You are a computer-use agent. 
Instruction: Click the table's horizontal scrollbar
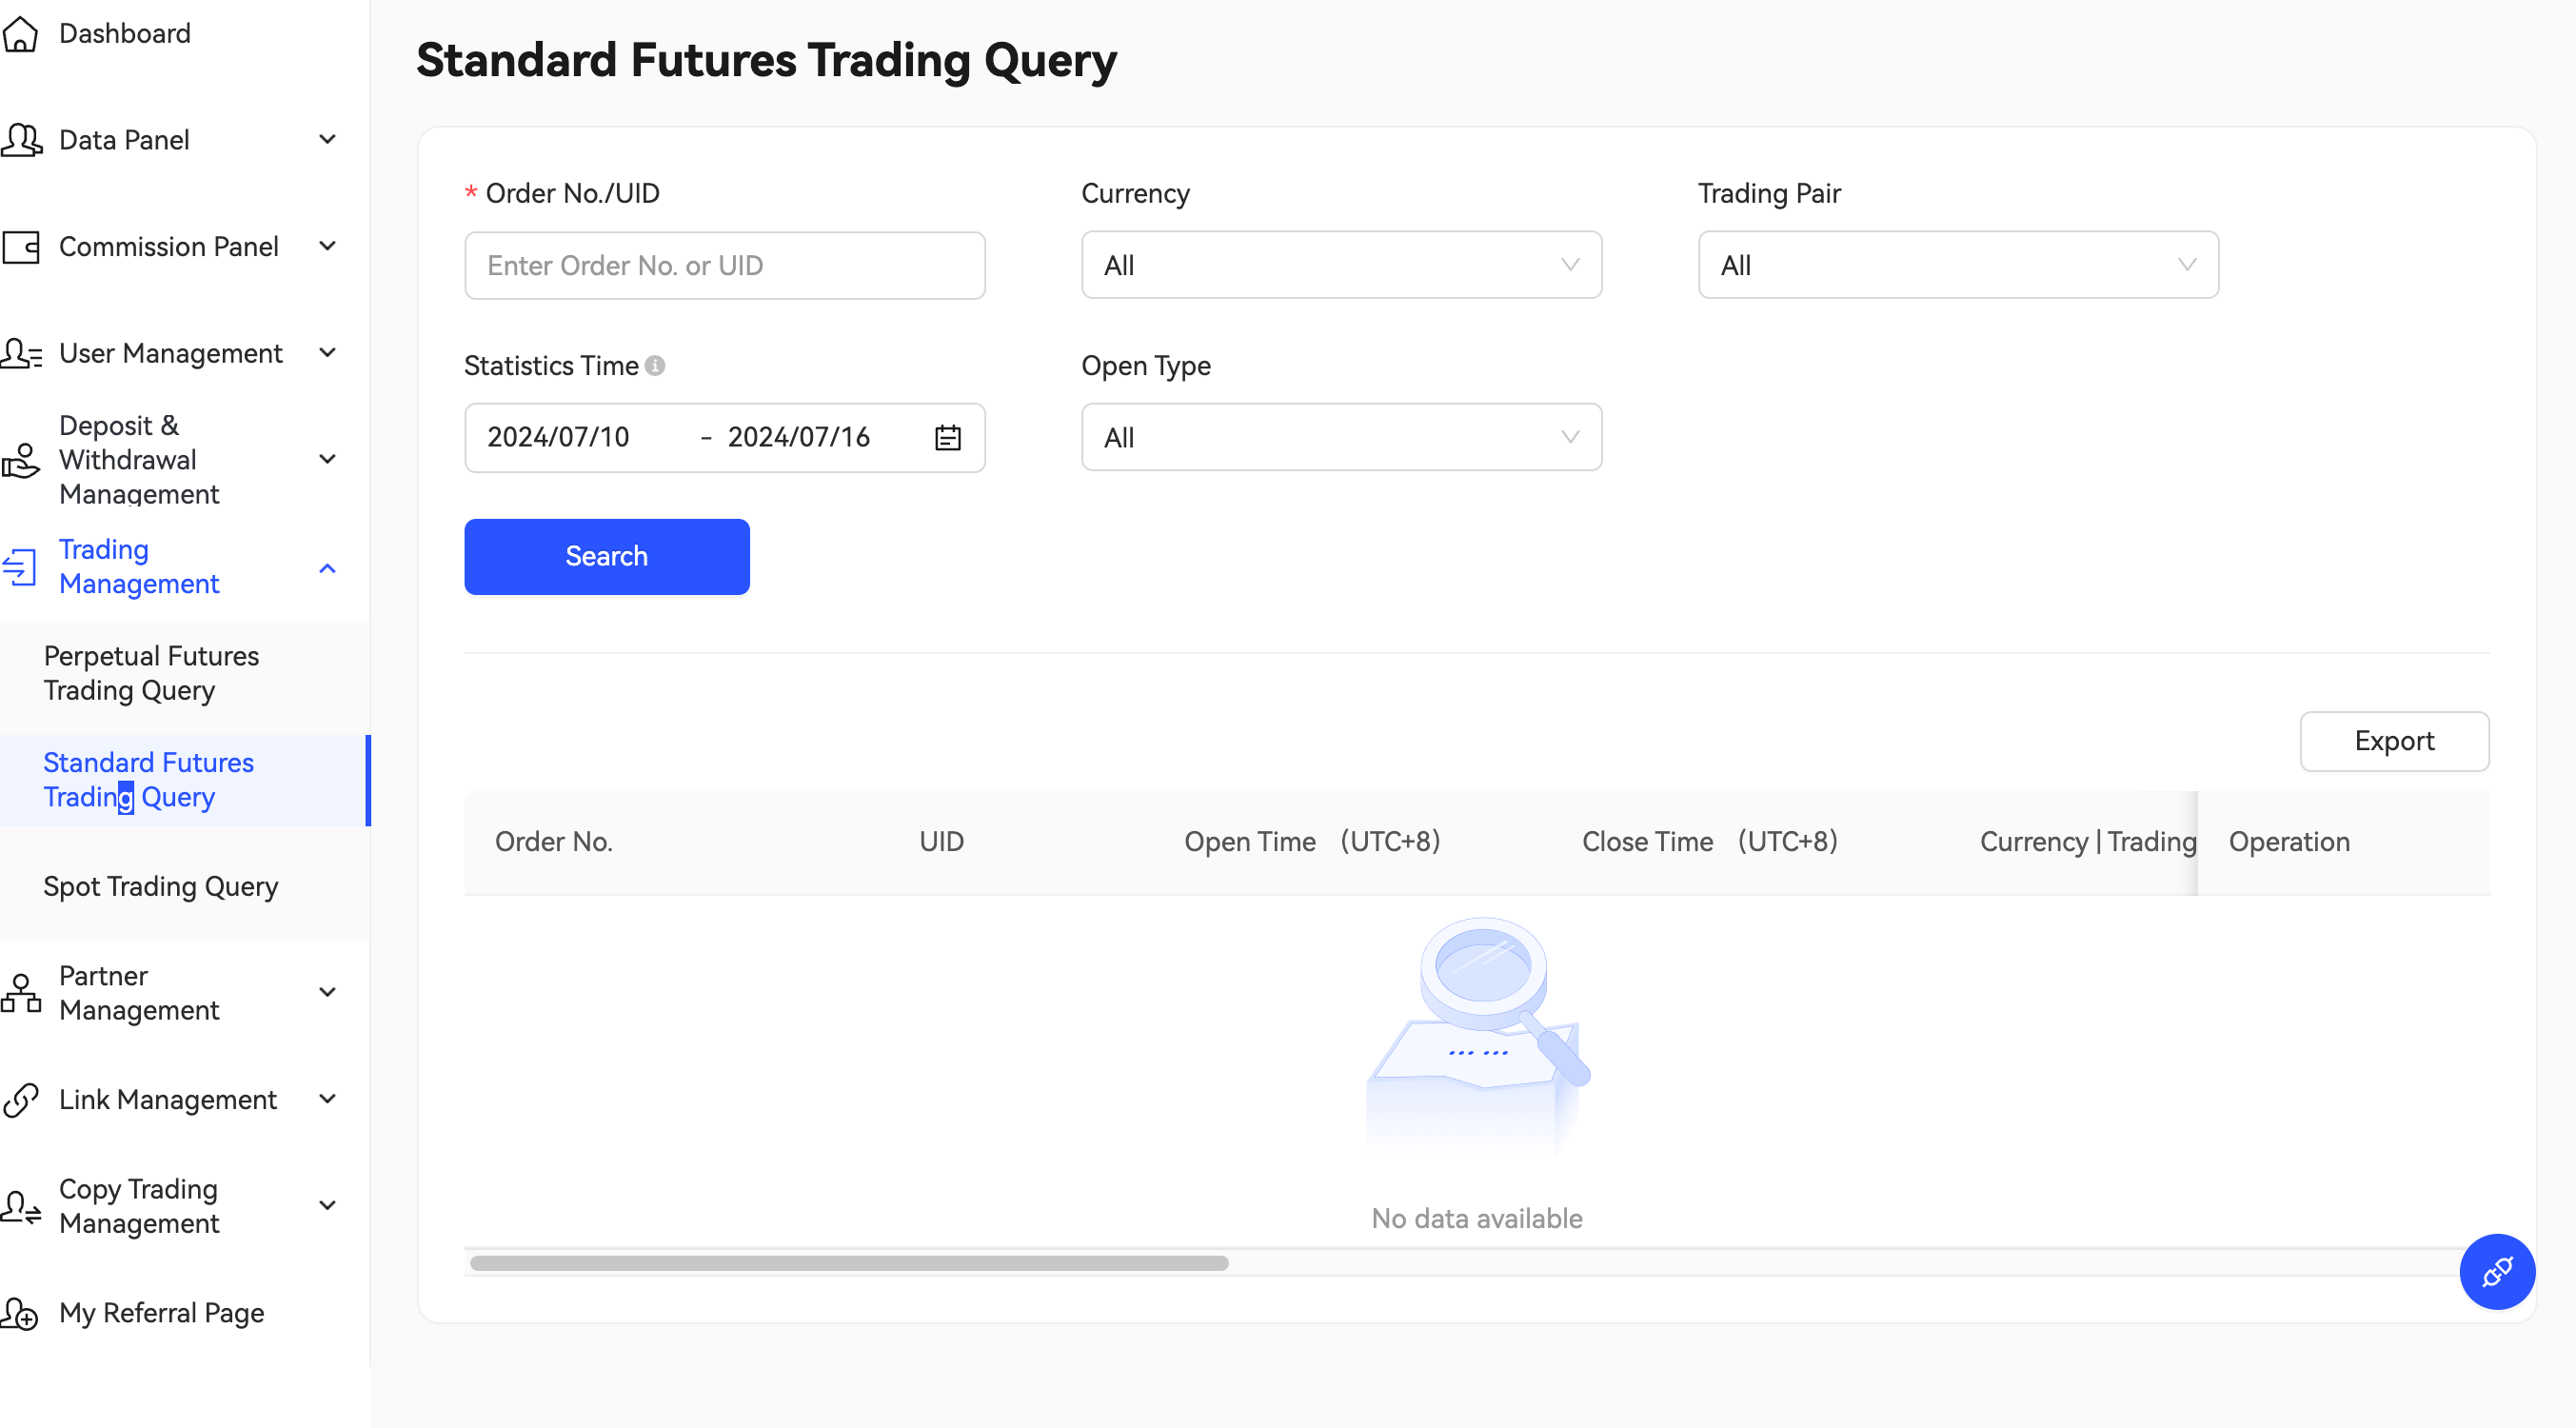[x=848, y=1263]
